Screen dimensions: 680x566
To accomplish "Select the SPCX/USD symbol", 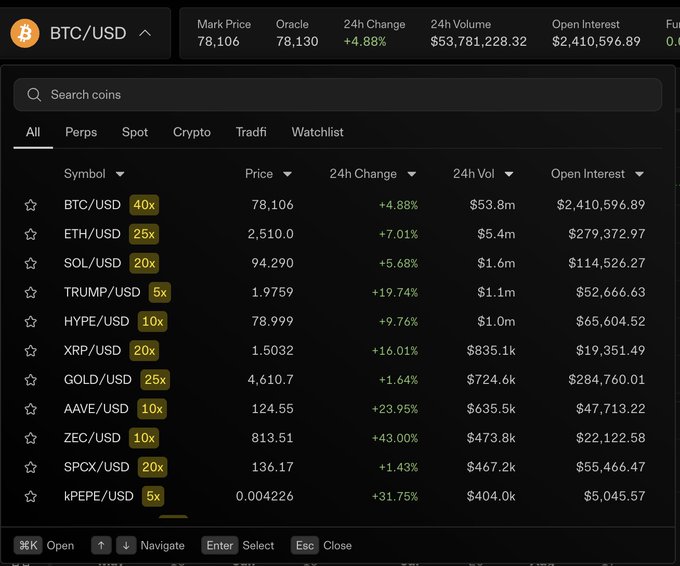I will coord(96,467).
